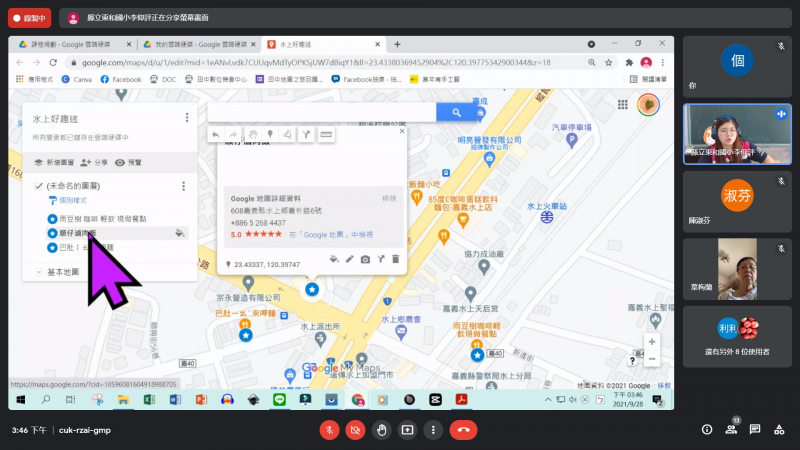Viewport: 800px width, 450px height.
Task: Open the Google apps grid icon
Action: click(622, 105)
